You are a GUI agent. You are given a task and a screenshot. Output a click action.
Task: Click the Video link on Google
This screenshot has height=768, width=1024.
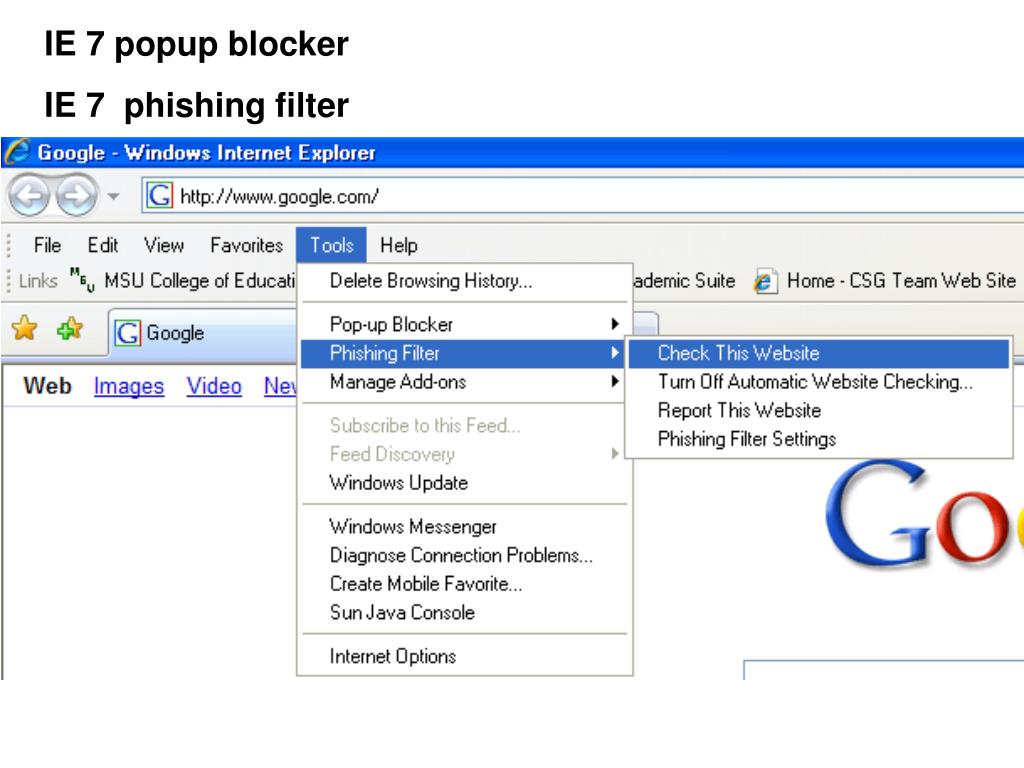pos(214,387)
